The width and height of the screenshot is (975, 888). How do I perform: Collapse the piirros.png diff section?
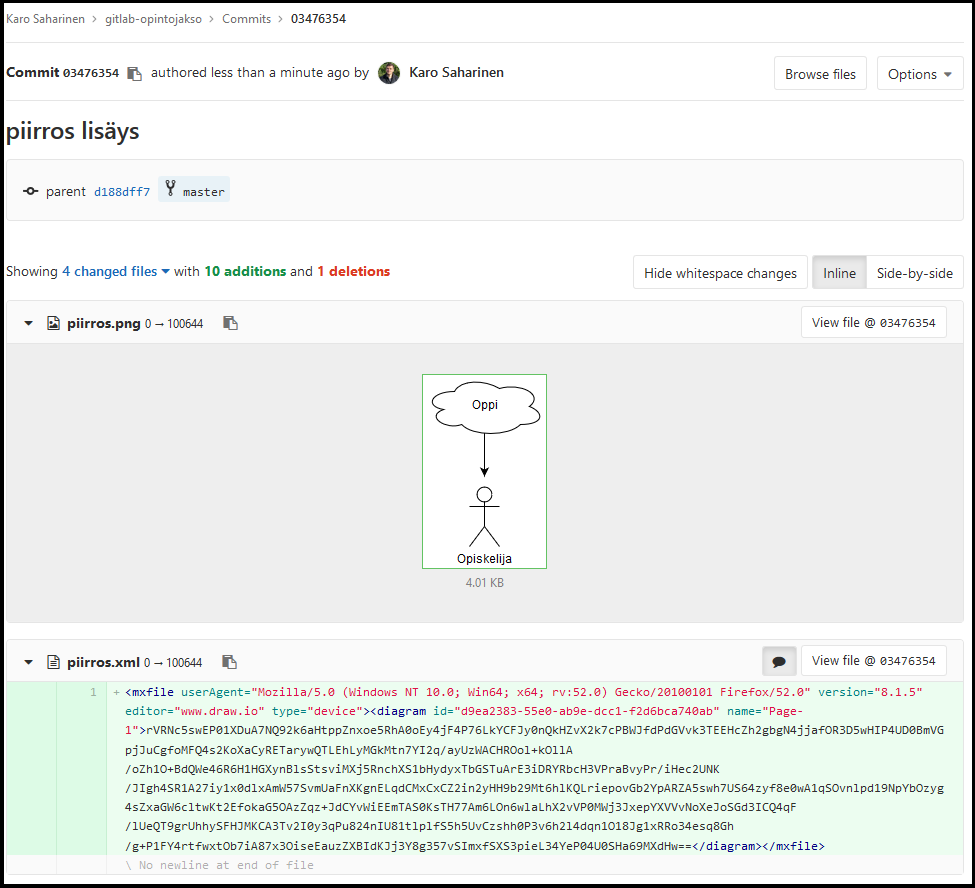pos(29,323)
